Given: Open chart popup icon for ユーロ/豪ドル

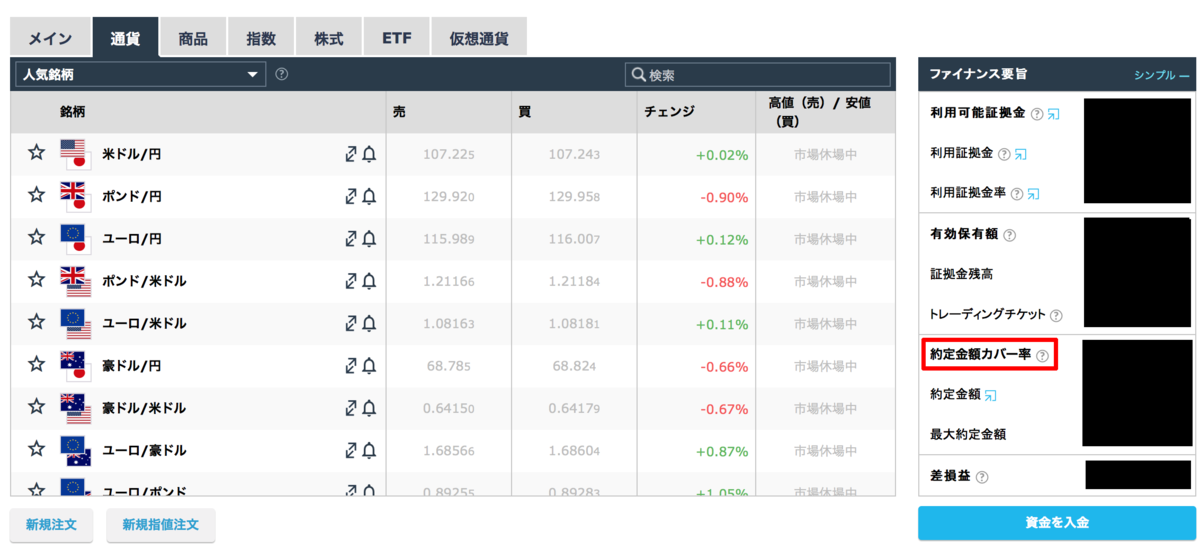Looking at the screenshot, I should 351,450.
